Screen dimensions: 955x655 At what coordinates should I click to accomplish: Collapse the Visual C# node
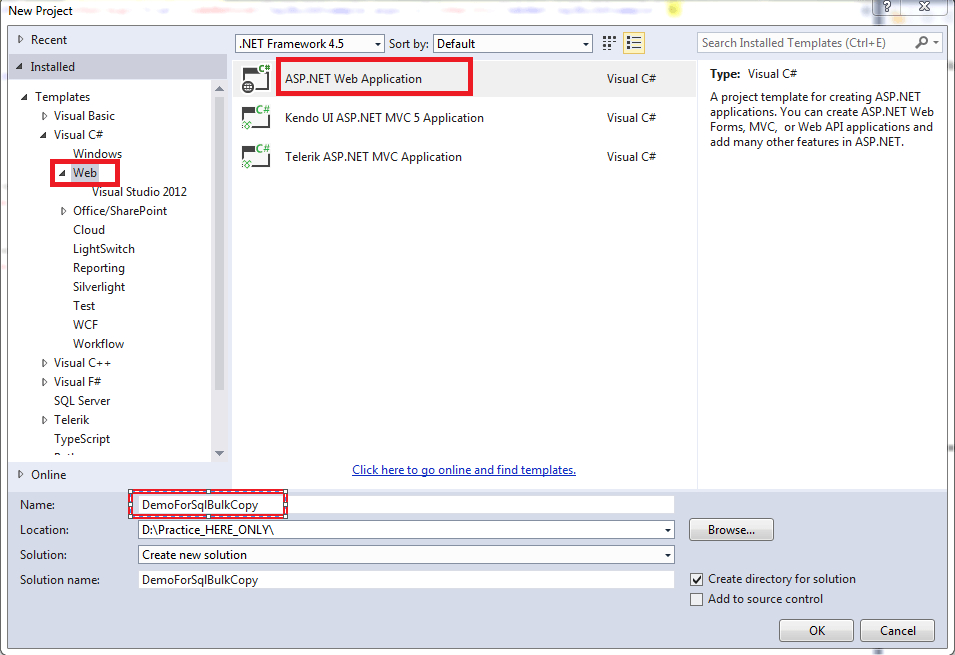point(43,135)
